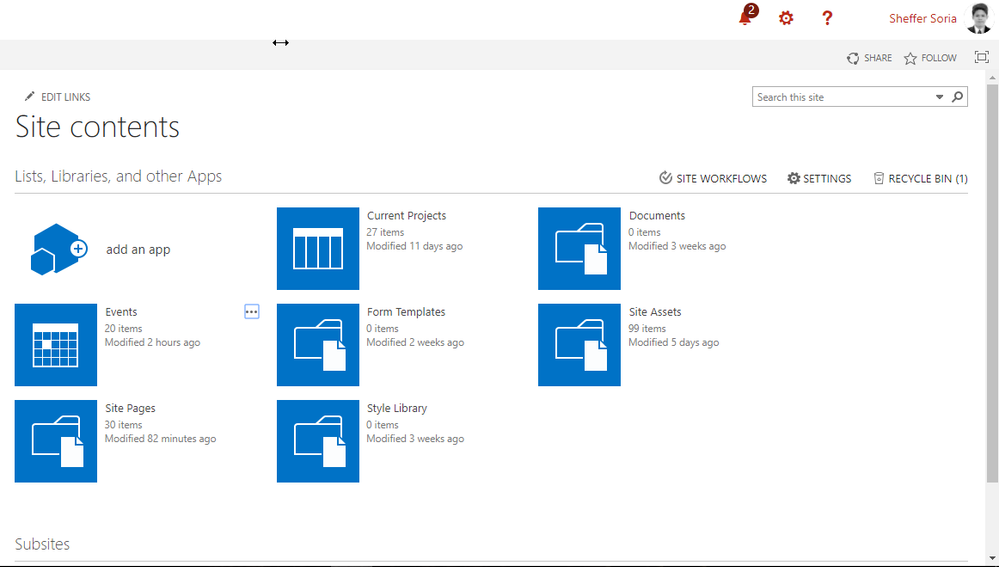Click the Events title link
The height and width of the screenshot is (567, 999).
click(121, 312)
